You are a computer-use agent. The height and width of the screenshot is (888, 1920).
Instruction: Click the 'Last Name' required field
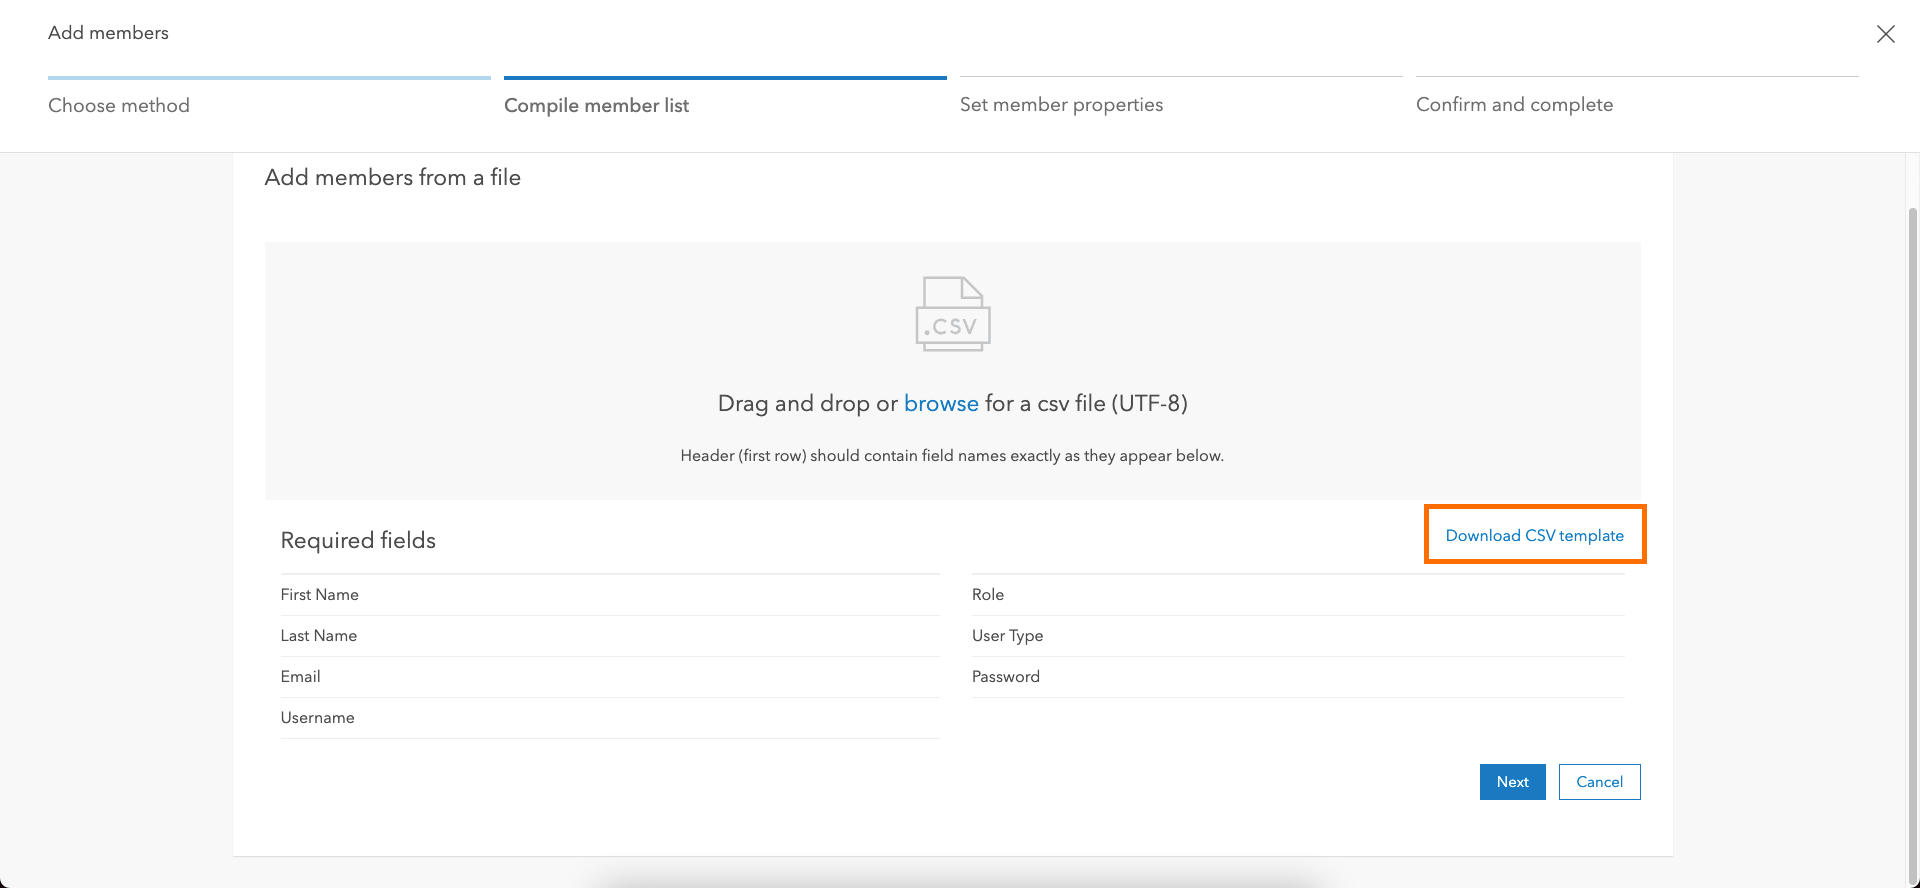click(610, 636)
